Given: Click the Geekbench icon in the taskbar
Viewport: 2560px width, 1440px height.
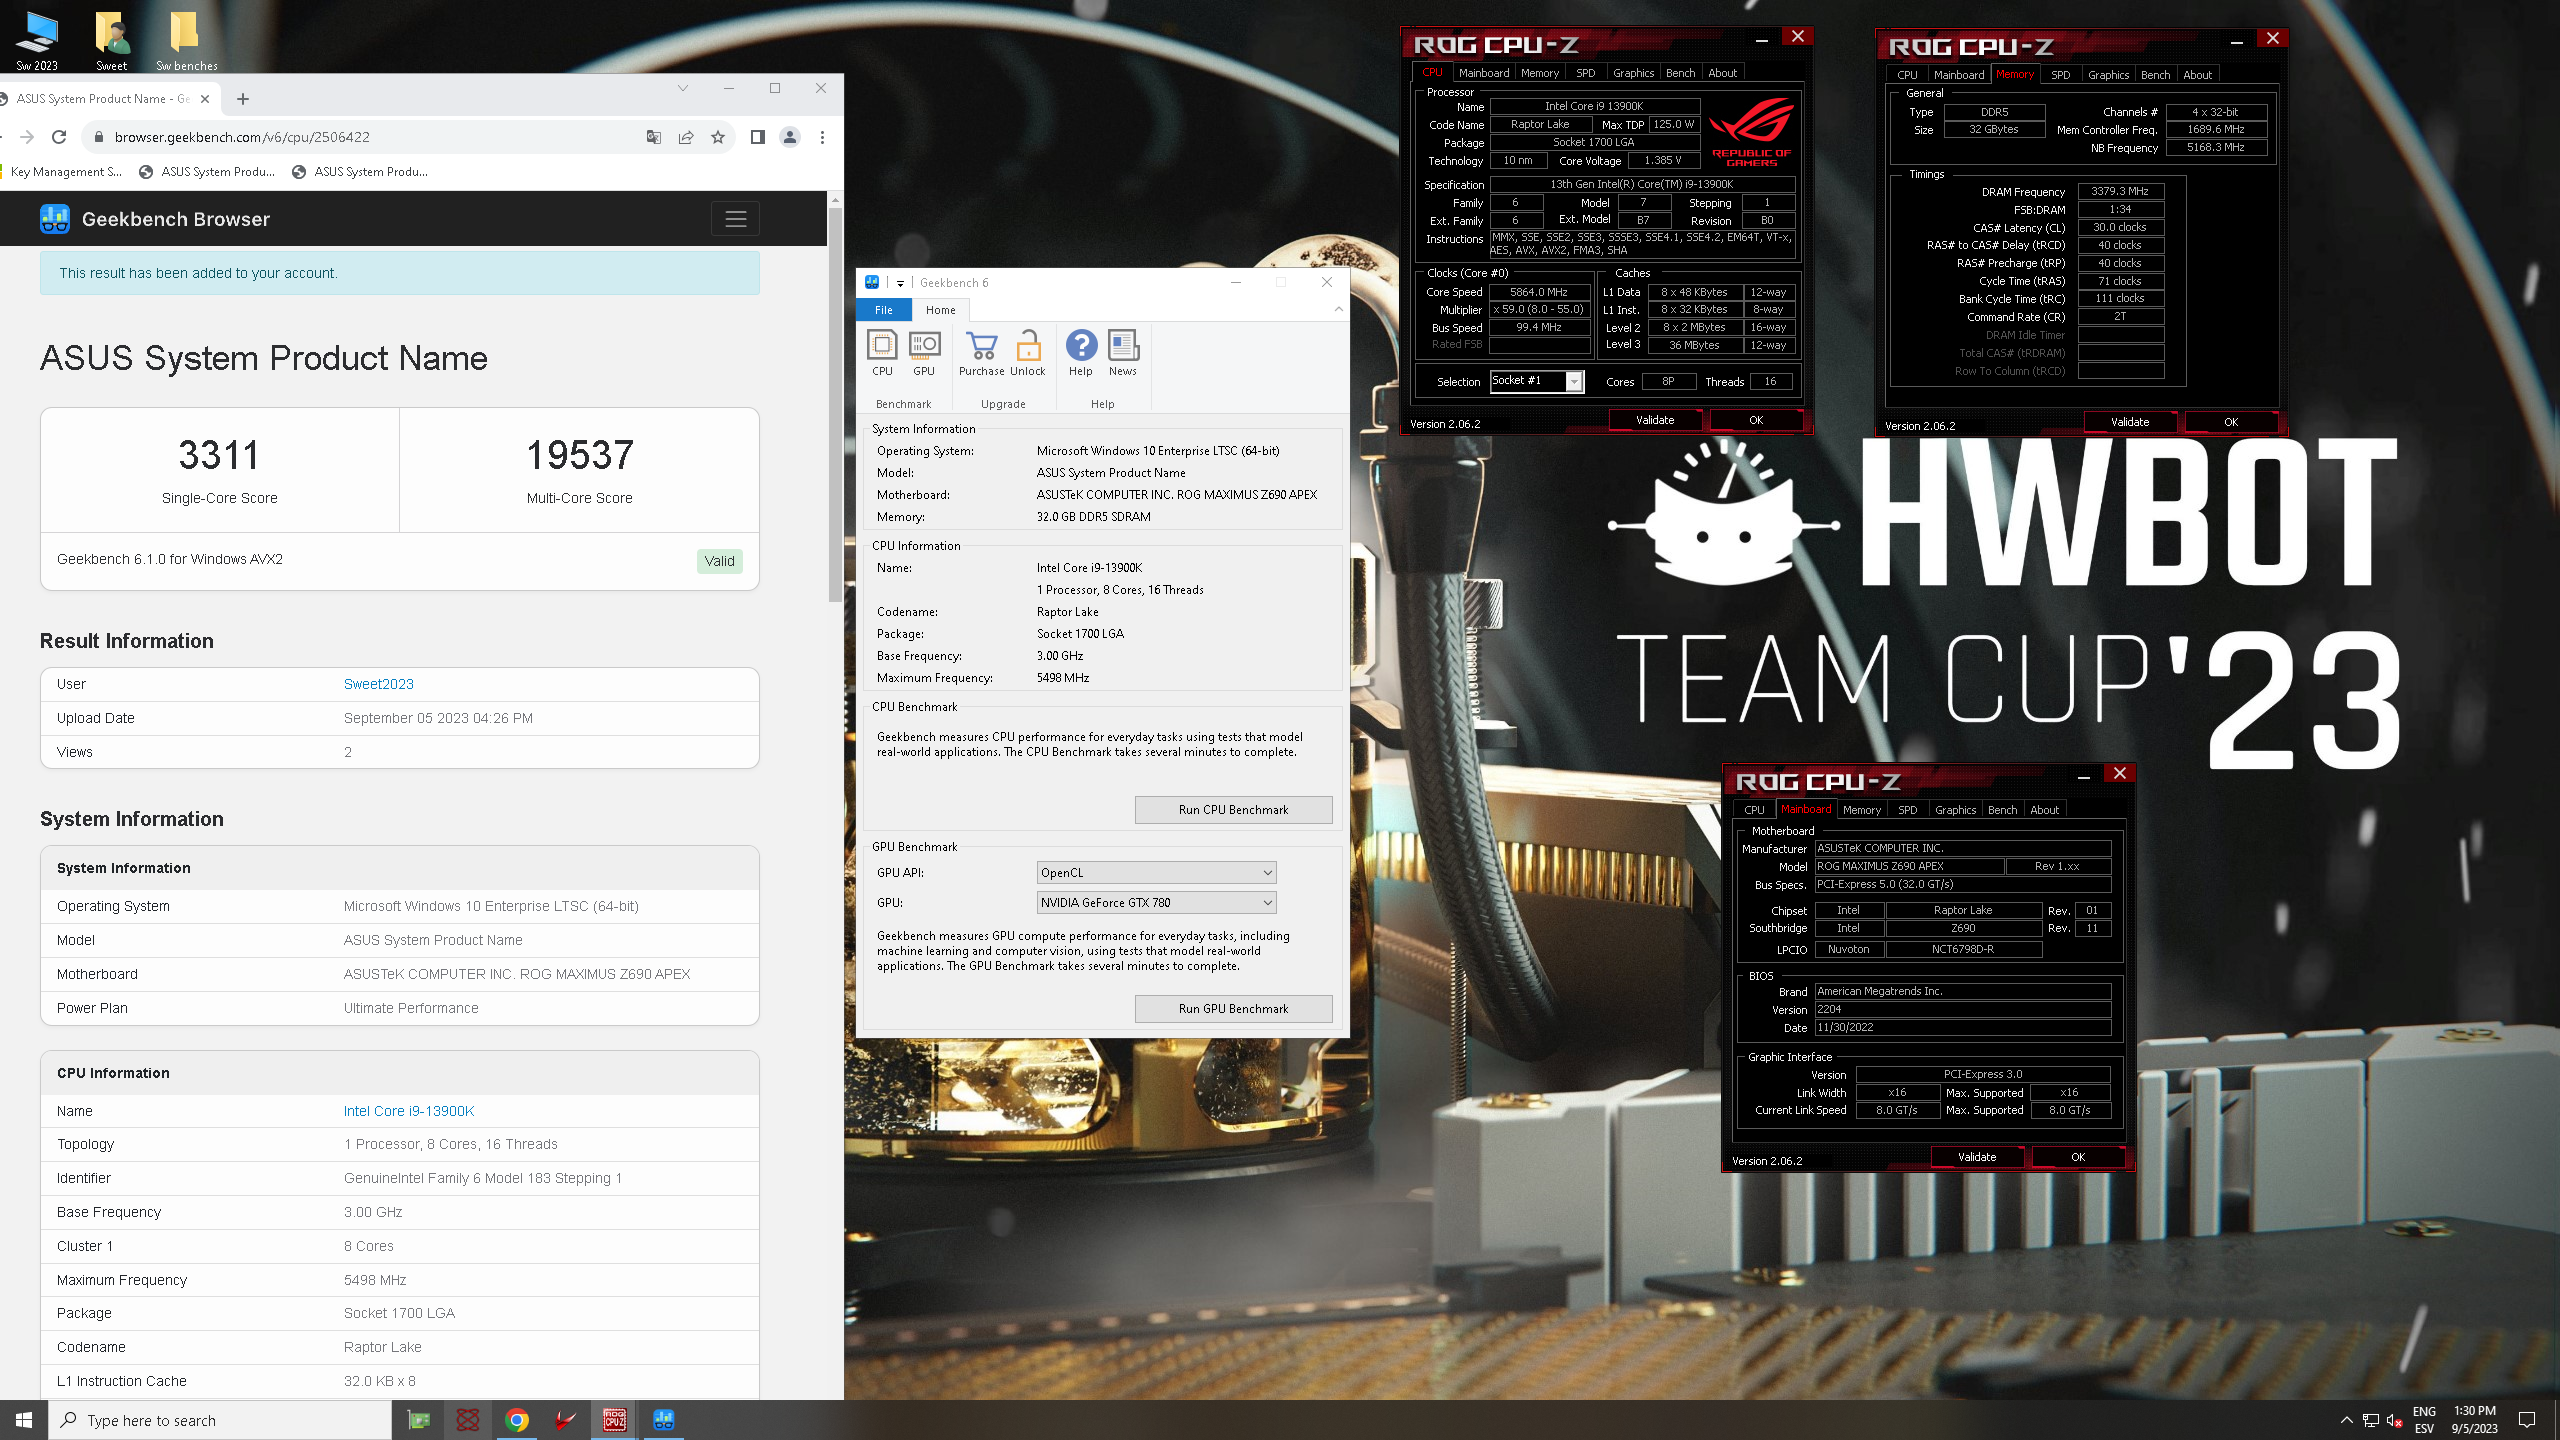Looking at the screenshot, I should [x=663, y=1420].
